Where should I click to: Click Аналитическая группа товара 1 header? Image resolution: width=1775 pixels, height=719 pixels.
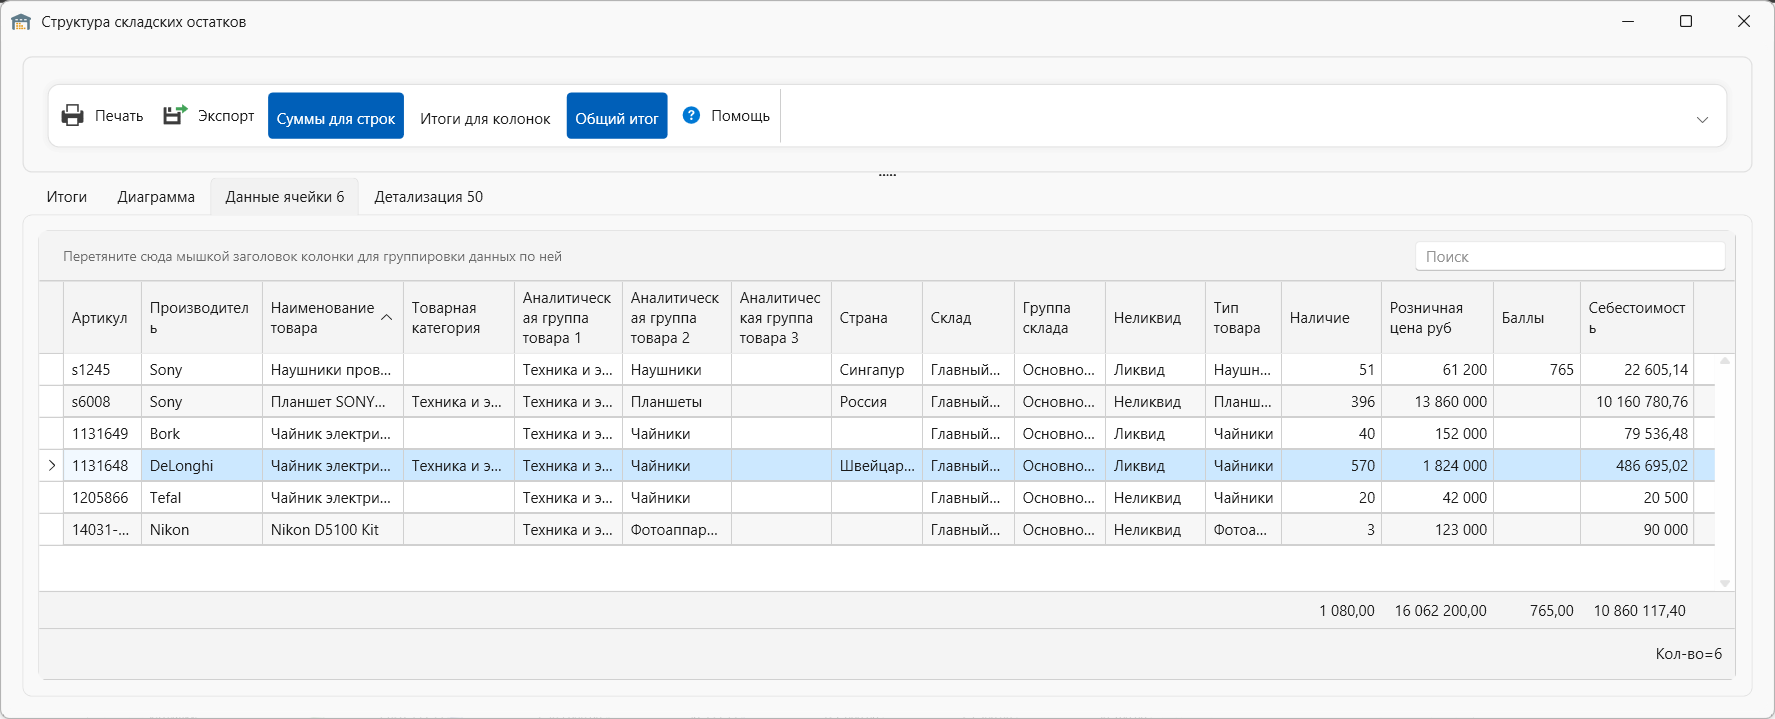pyautogui.click(x=568, y=318)
